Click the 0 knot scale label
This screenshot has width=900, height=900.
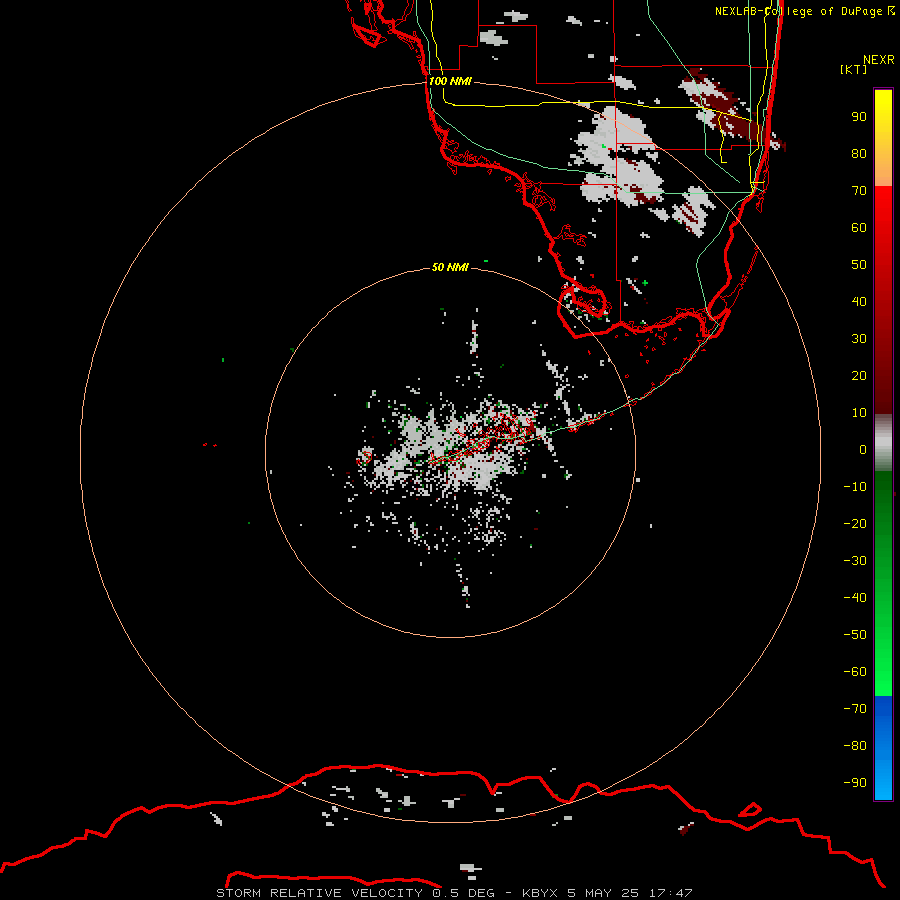coord(863,449)
